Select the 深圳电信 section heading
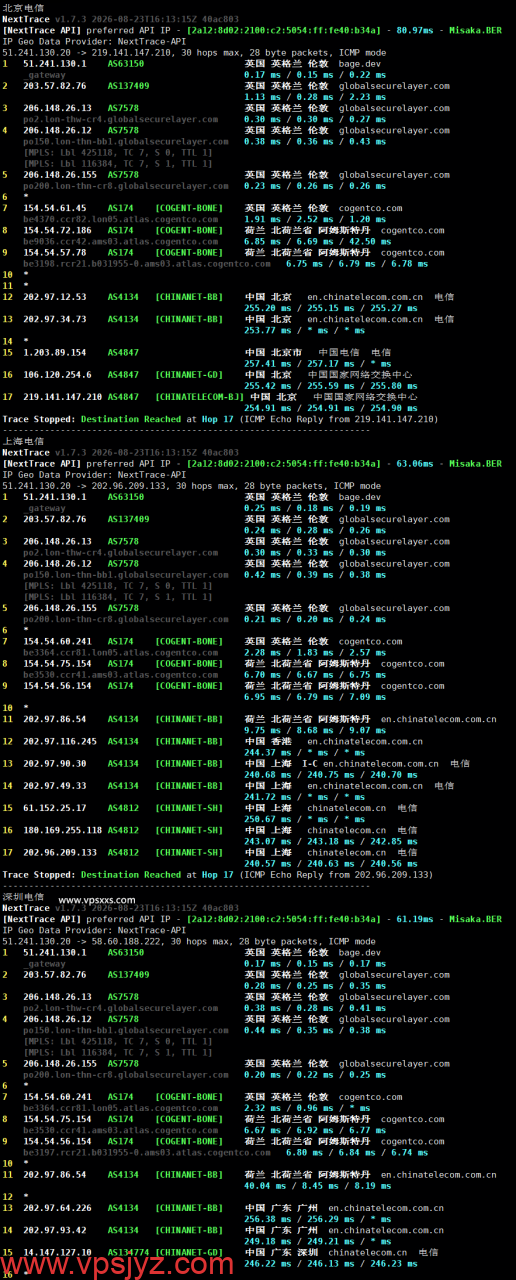Viewport: 516px width, 1280px height. (x=23, y=897)
